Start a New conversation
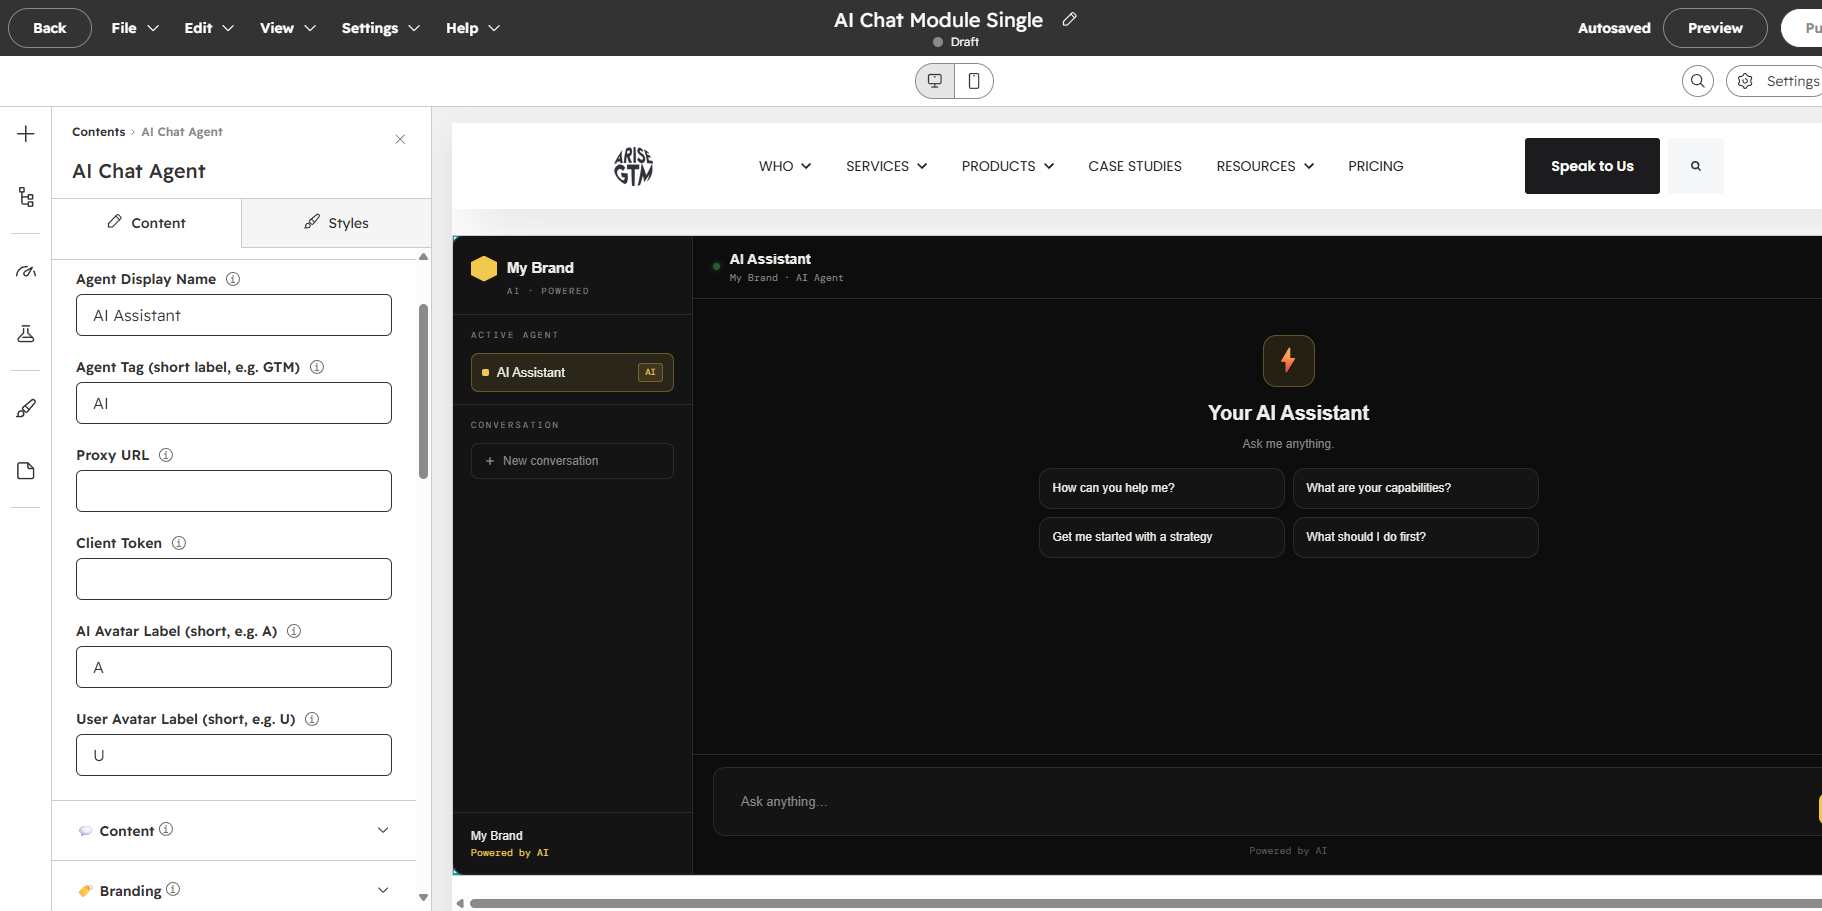1822x911 pixels. [572, 461]
